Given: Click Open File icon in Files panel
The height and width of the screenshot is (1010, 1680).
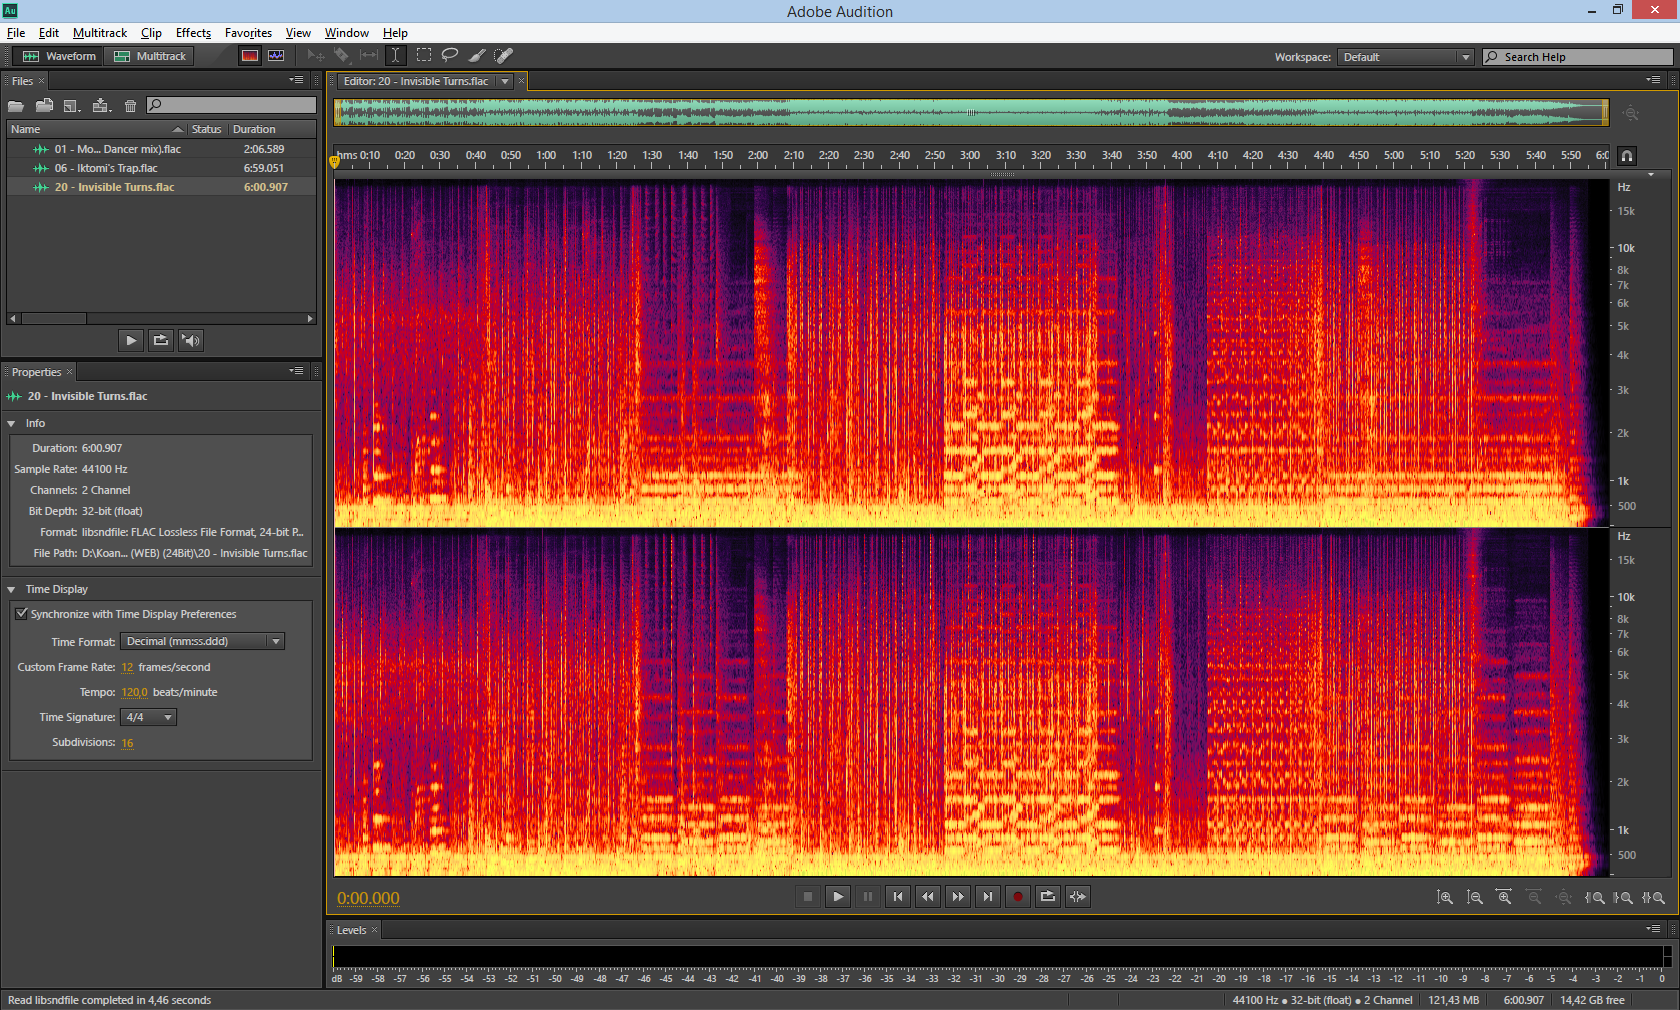Looking at the screenshot, I should (16, 105).
